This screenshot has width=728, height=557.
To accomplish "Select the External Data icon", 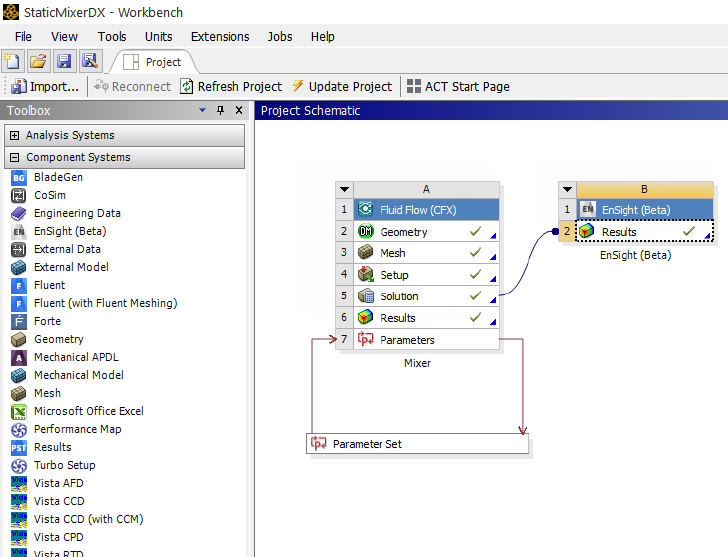I will point(19,249).
